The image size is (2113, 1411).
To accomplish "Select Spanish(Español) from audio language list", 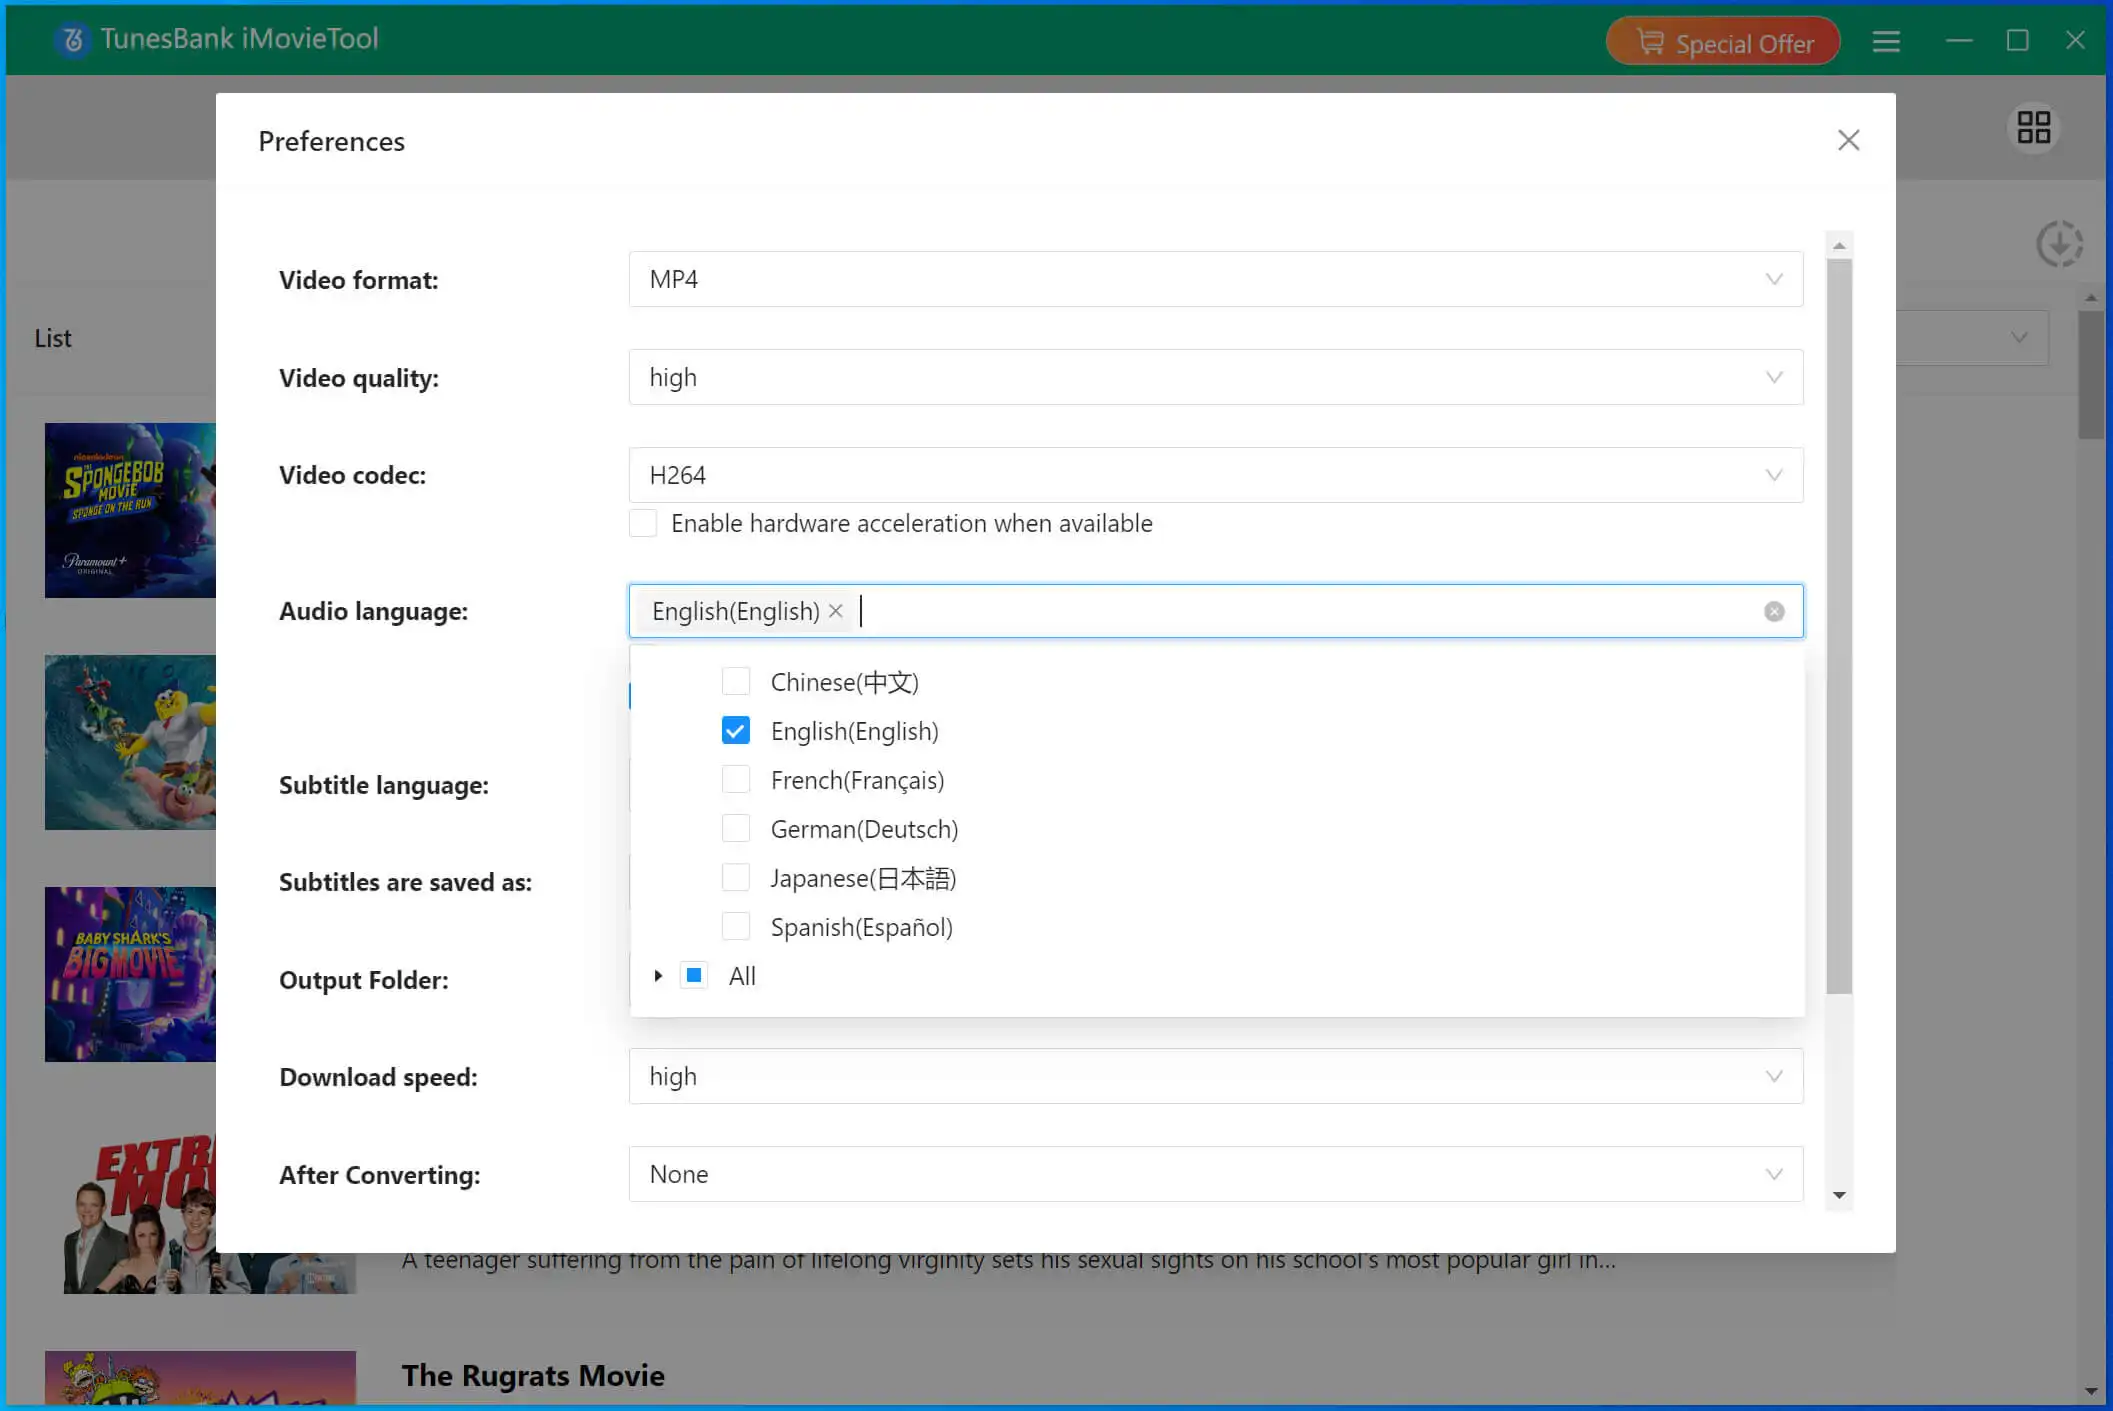I will tap(737, 924).
